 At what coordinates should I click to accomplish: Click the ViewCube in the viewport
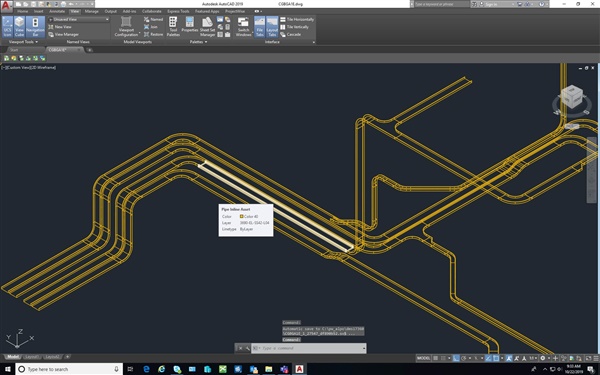[x=572, y=96]
